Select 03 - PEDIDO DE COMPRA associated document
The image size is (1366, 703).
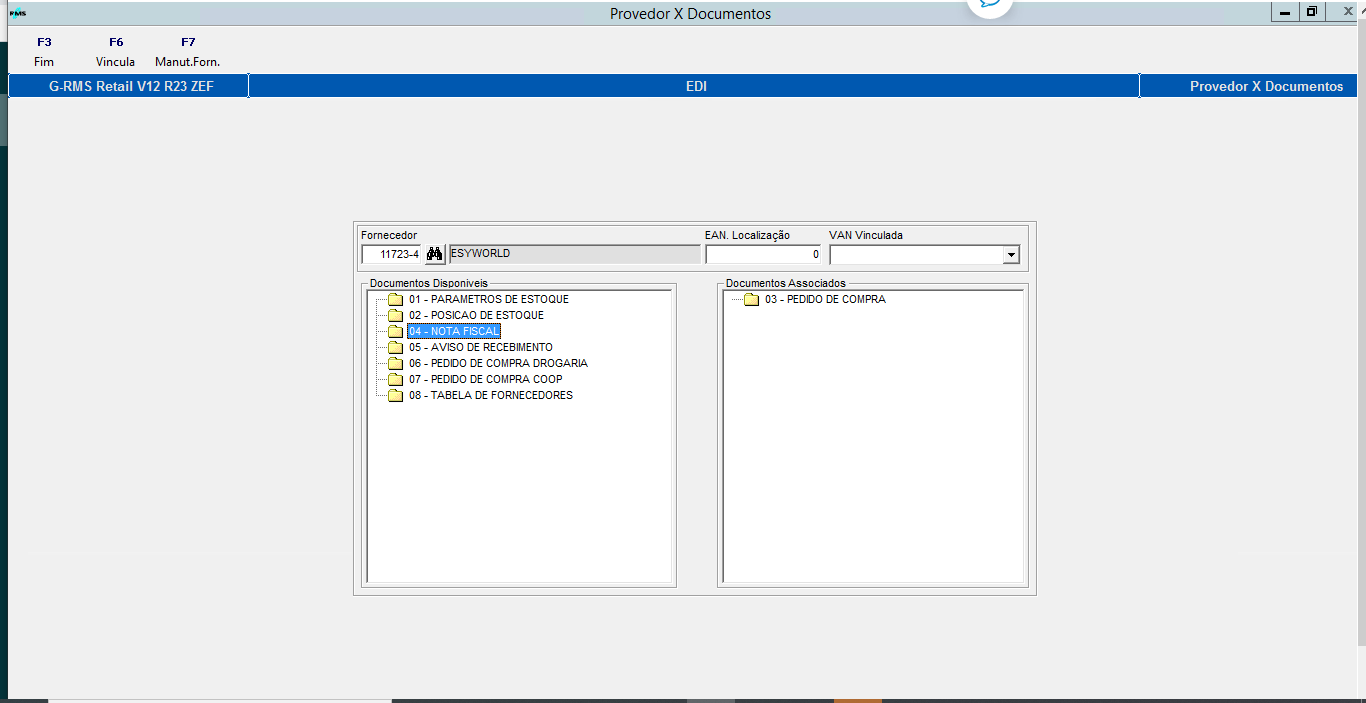[825, 299]
